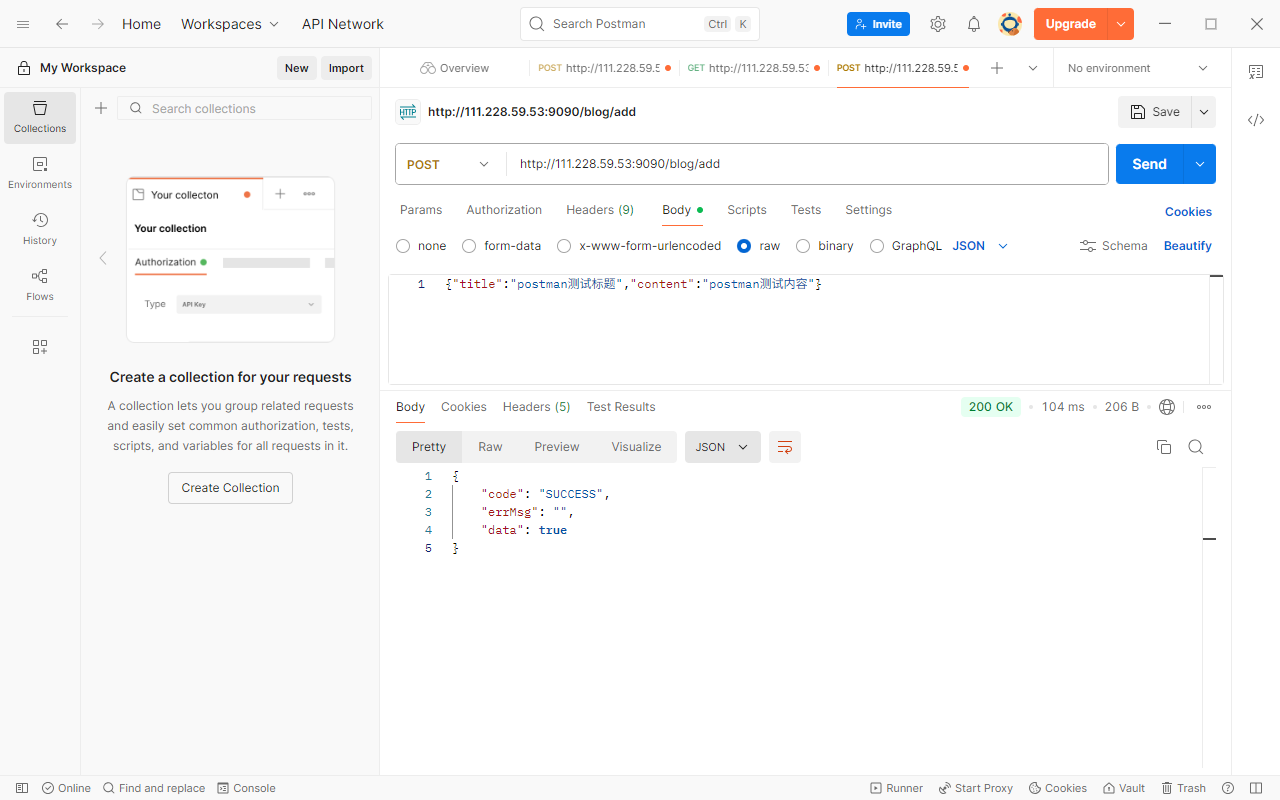Click the Beautify link

pyautogui.click(x=1188, y=246)
